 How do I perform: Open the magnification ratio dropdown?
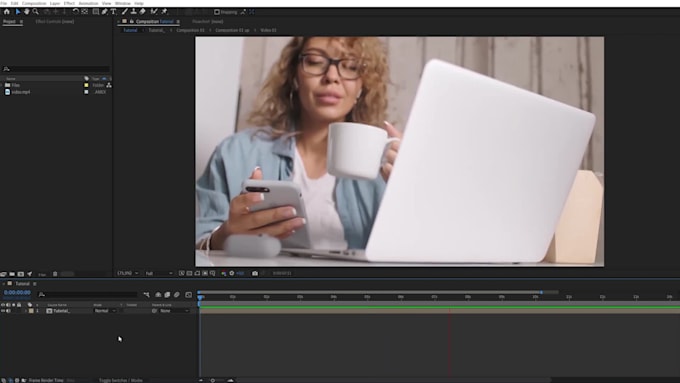point(128,273)
